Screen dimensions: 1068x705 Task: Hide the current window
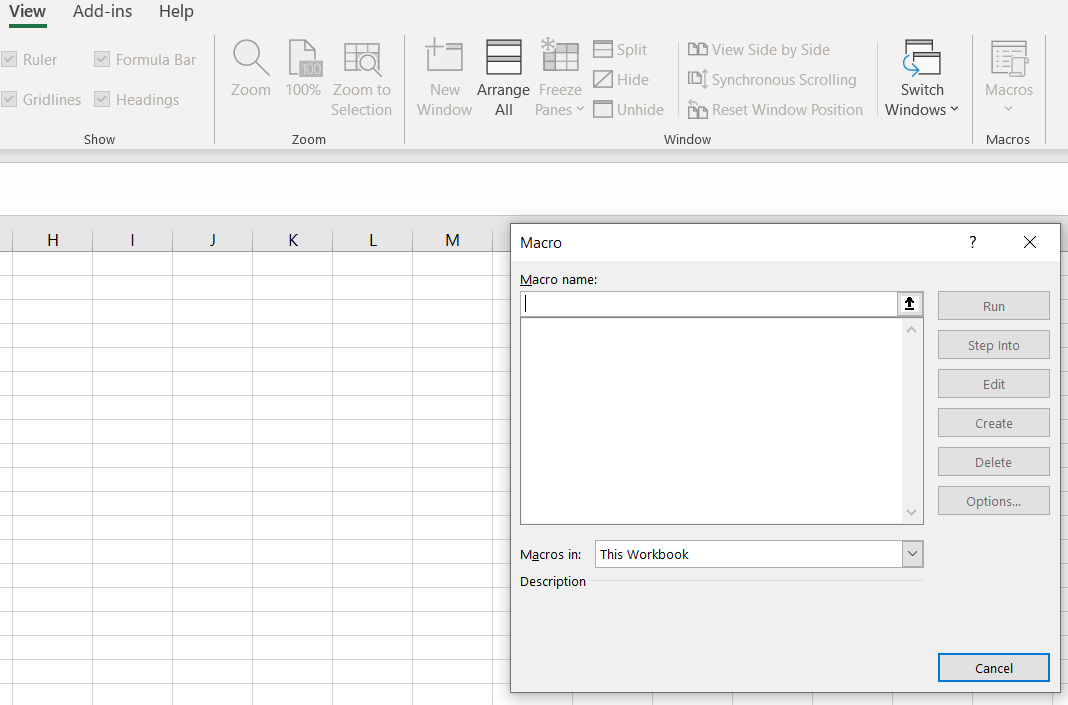621,80
